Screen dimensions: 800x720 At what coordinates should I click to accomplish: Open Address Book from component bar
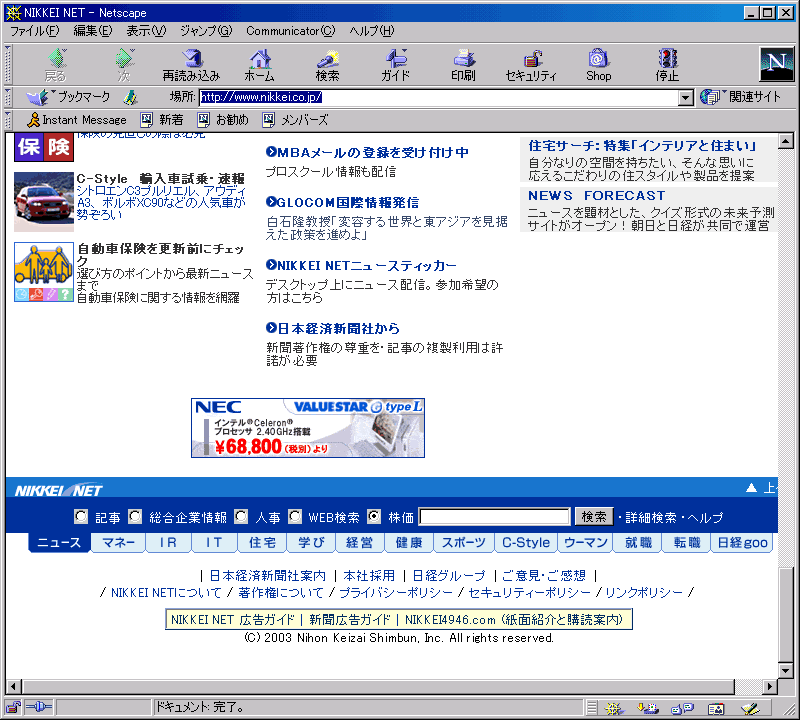point(716,708)
